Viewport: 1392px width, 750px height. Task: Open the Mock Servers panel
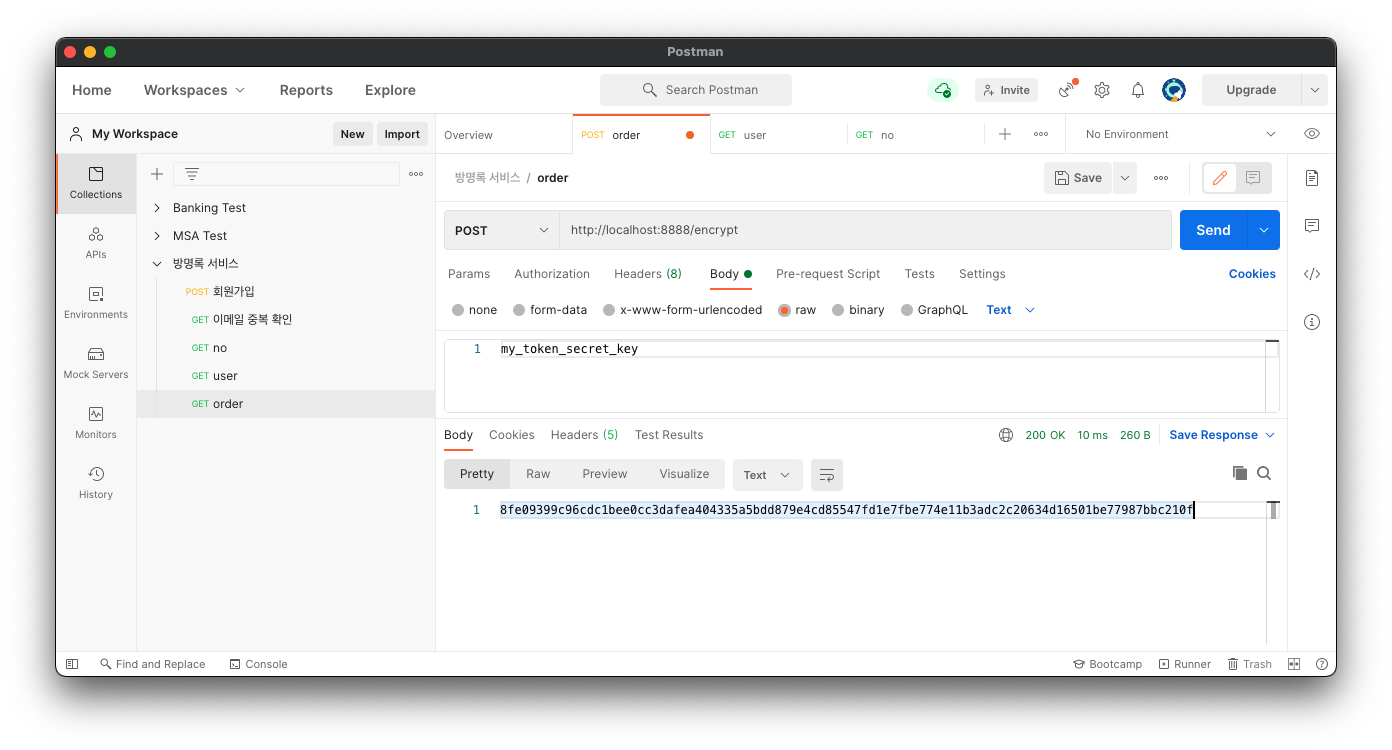pos(96,363)
